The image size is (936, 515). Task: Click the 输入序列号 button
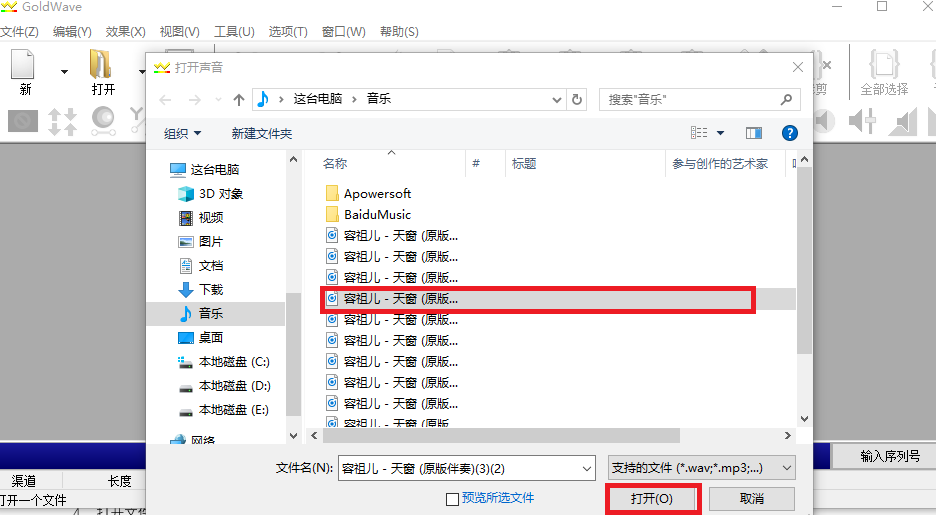pyautogui.click(x=890, y=456)
